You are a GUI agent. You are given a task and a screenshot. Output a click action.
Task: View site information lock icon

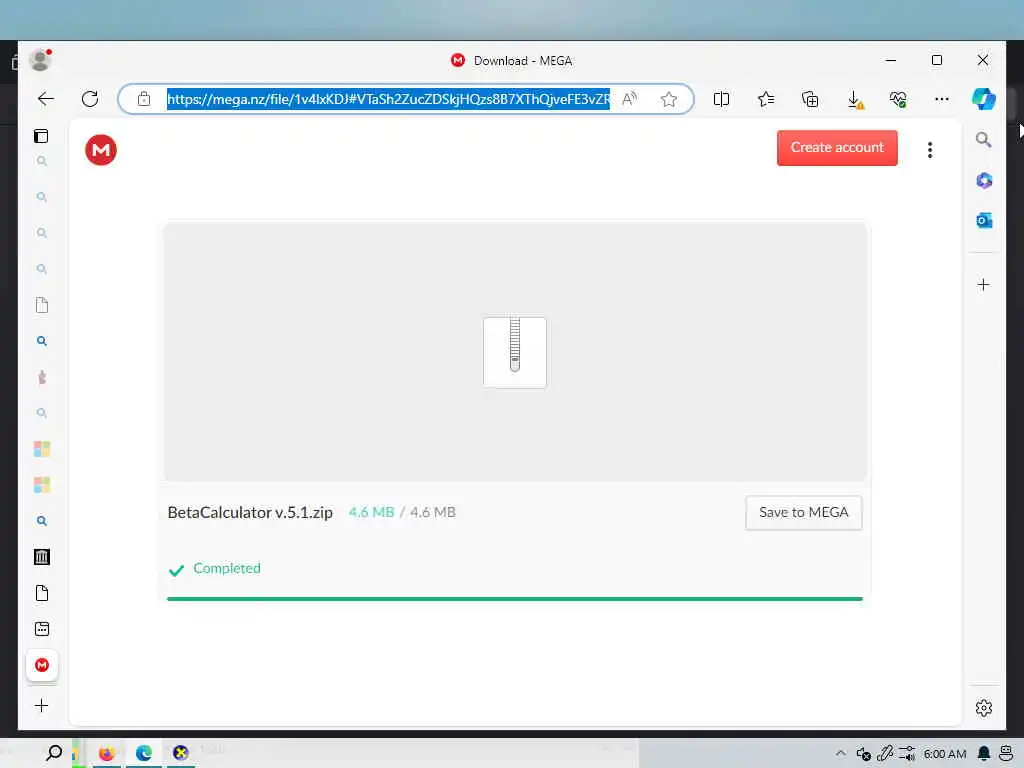[x=144, y=99]
